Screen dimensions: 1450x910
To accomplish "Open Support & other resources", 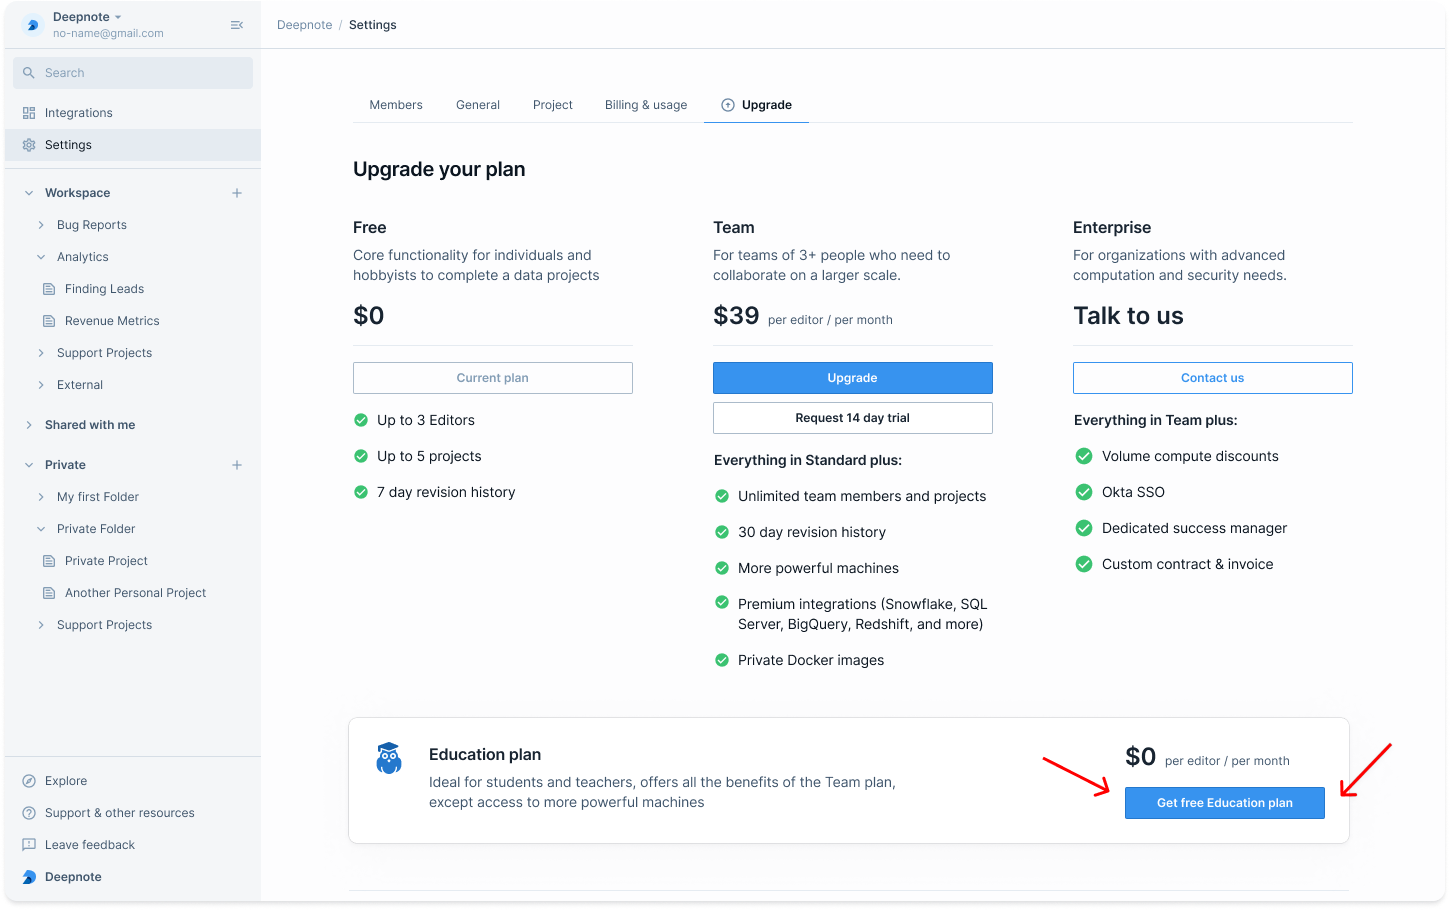I will (x=120, y=813).
